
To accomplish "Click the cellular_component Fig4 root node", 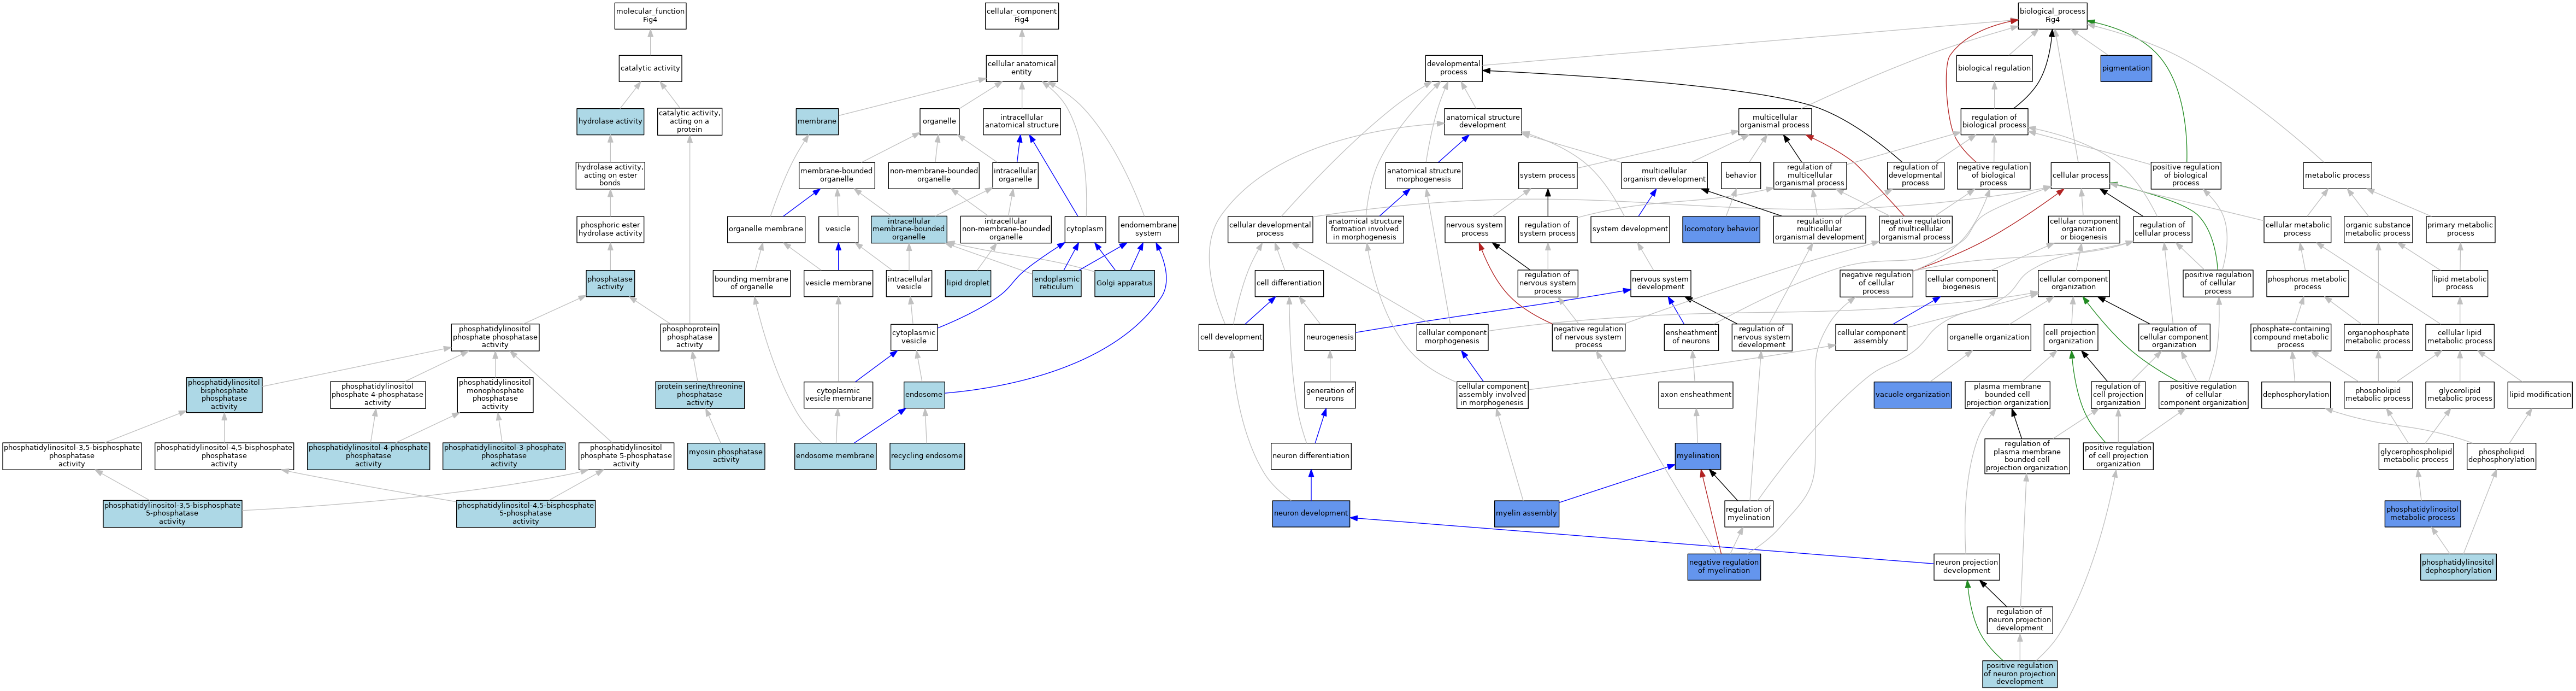I will (x=1021, y=16).
